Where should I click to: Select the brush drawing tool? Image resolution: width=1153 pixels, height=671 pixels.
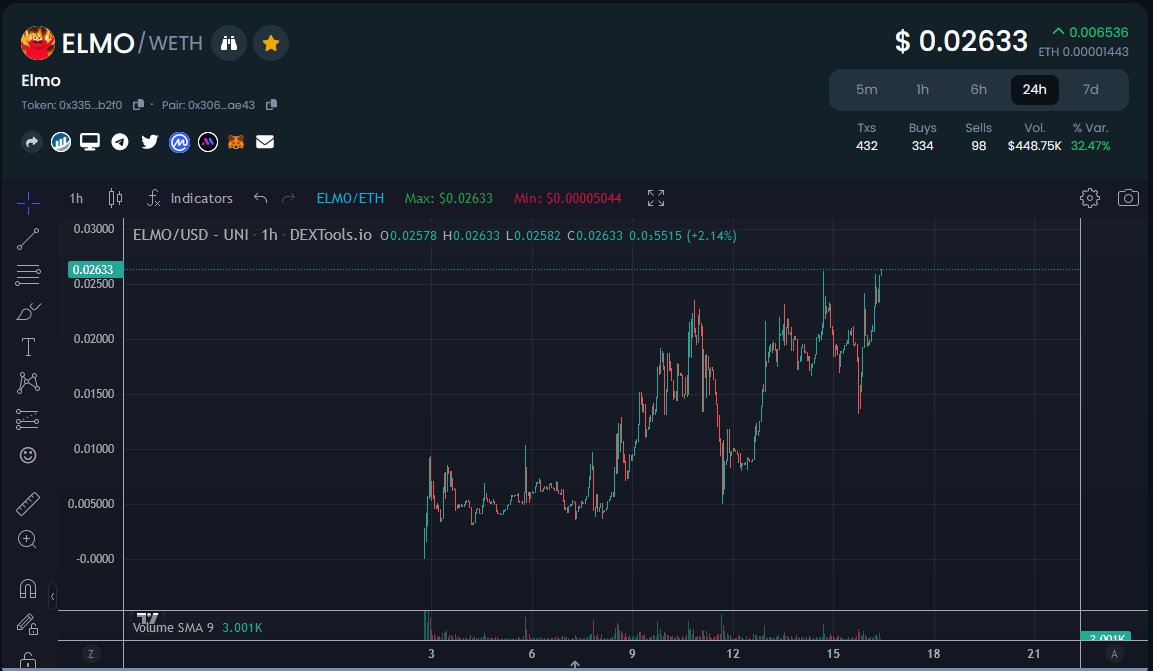(x=28, y=311)
